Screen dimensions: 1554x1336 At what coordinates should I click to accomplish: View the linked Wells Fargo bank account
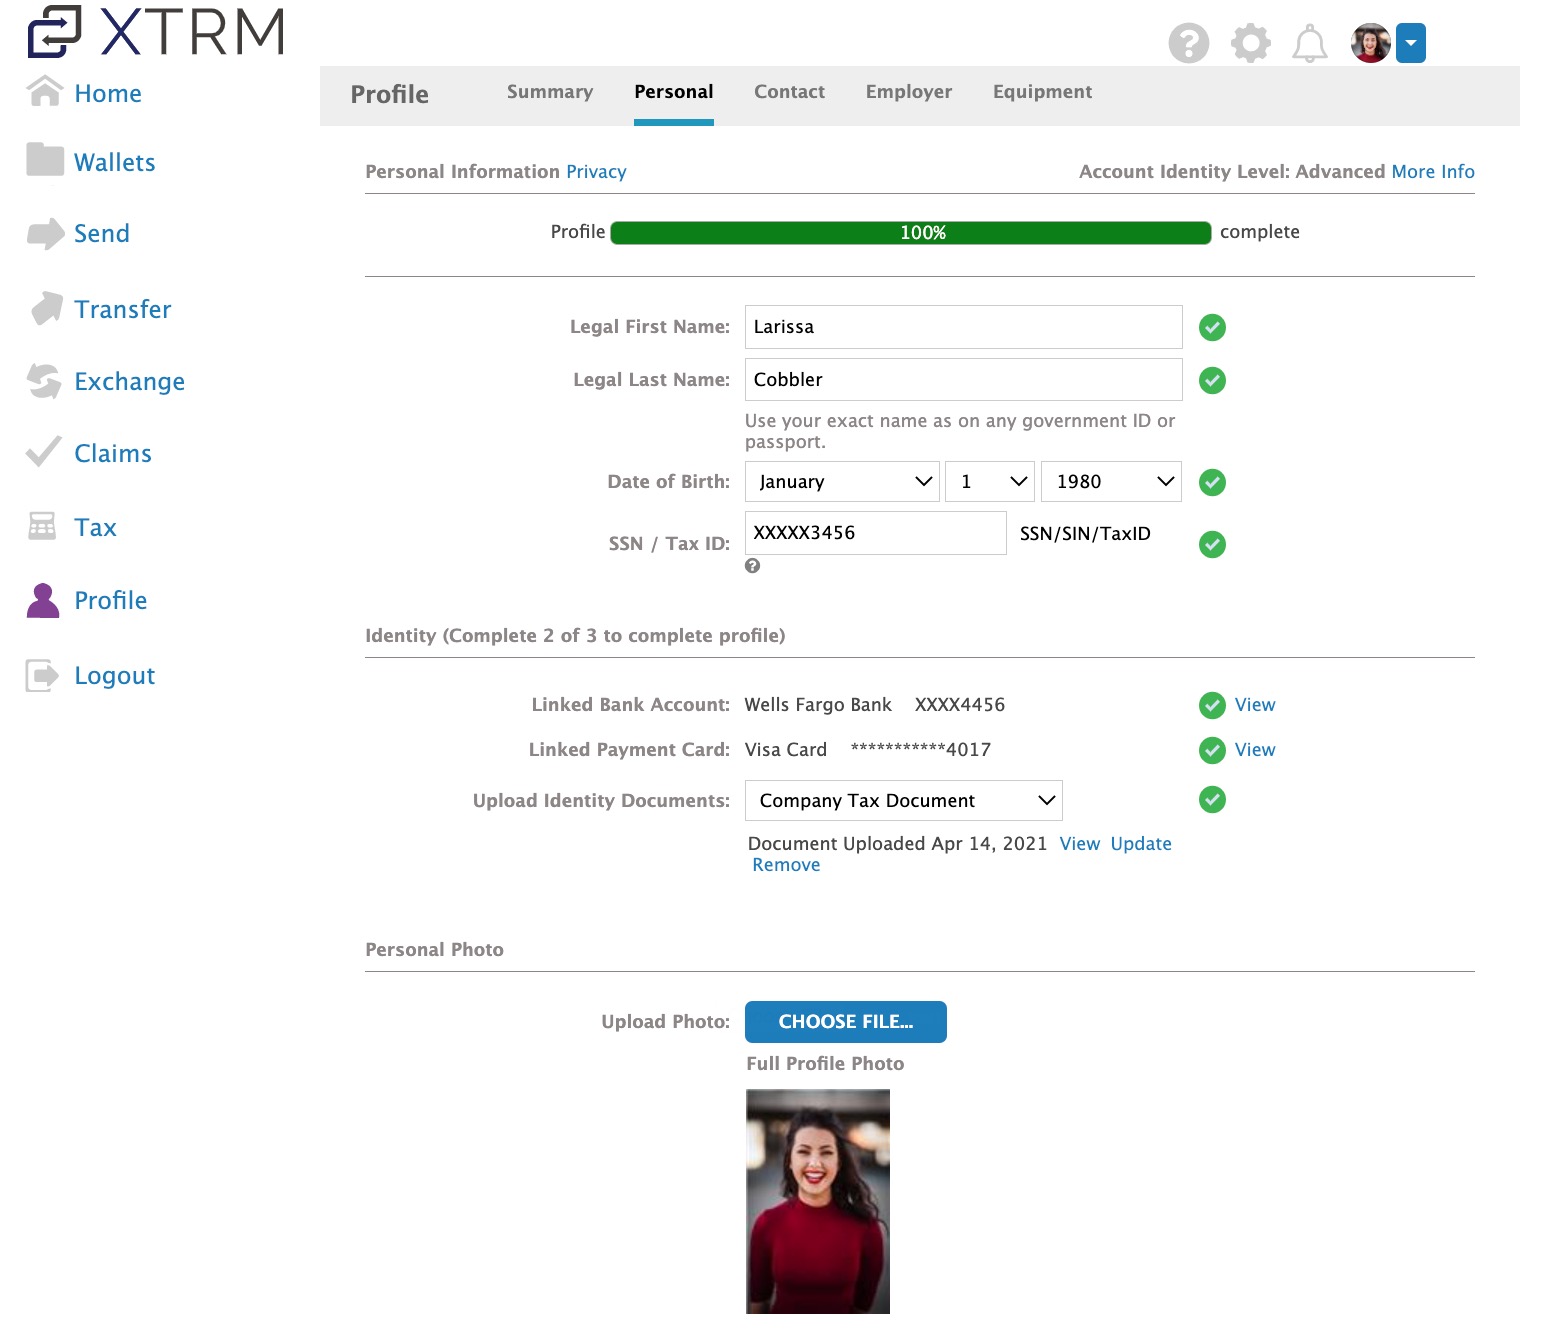point(1254,705)
